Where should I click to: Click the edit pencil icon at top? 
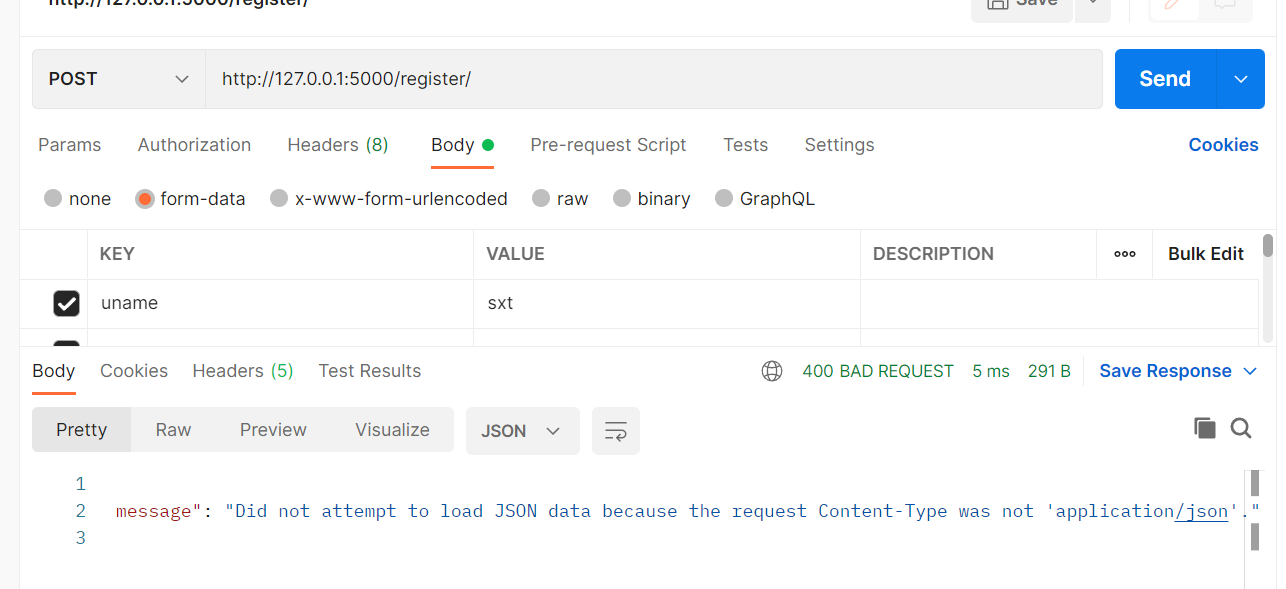pos(1173,5)
